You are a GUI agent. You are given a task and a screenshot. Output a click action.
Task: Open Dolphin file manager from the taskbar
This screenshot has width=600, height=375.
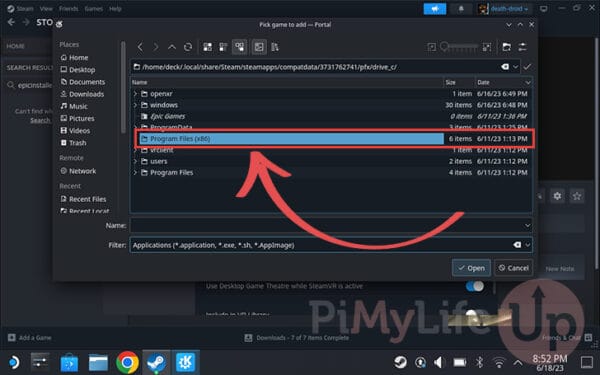click(x=98, y=362)
